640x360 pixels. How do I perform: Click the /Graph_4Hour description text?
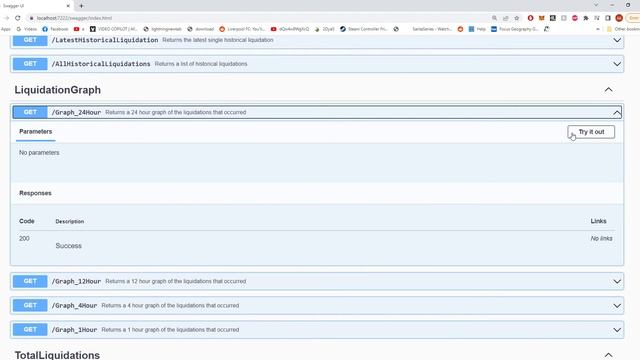[x=170, y=305]
